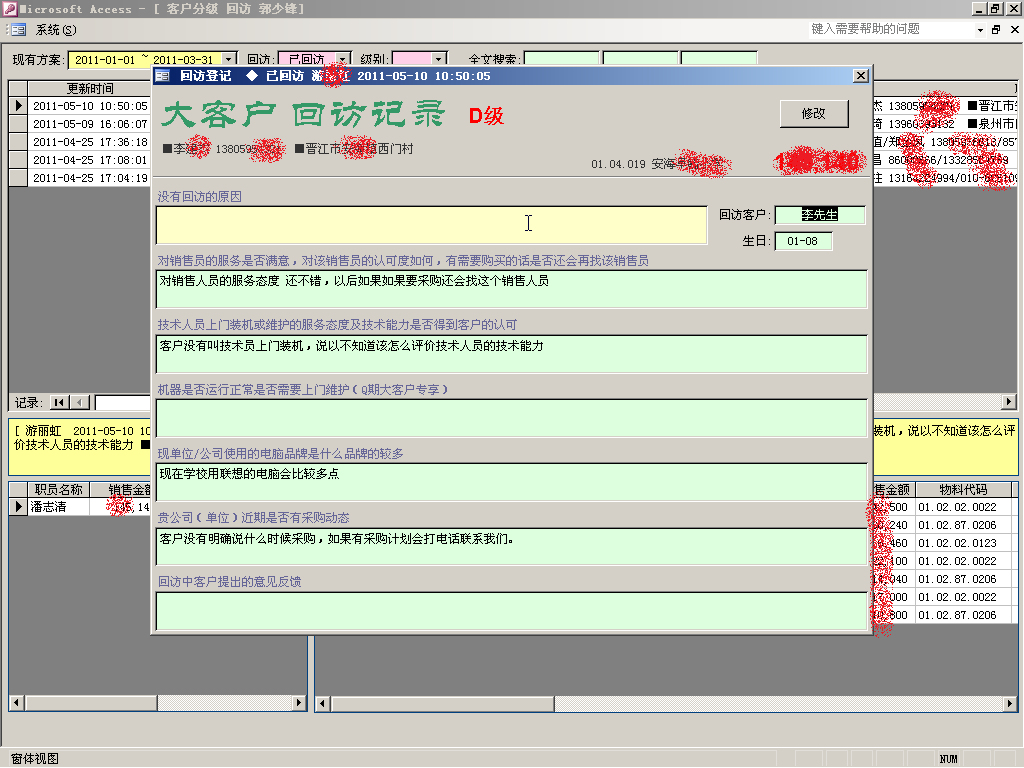Click the 回访中客户提出的意见反馈 text box
This screenshot has width=1024, height=768.
[511, 610]
